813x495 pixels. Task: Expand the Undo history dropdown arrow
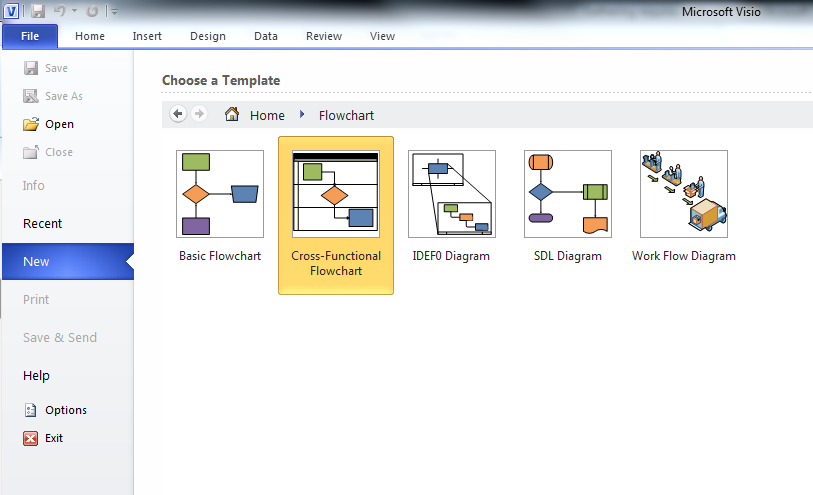coord(74,12)
